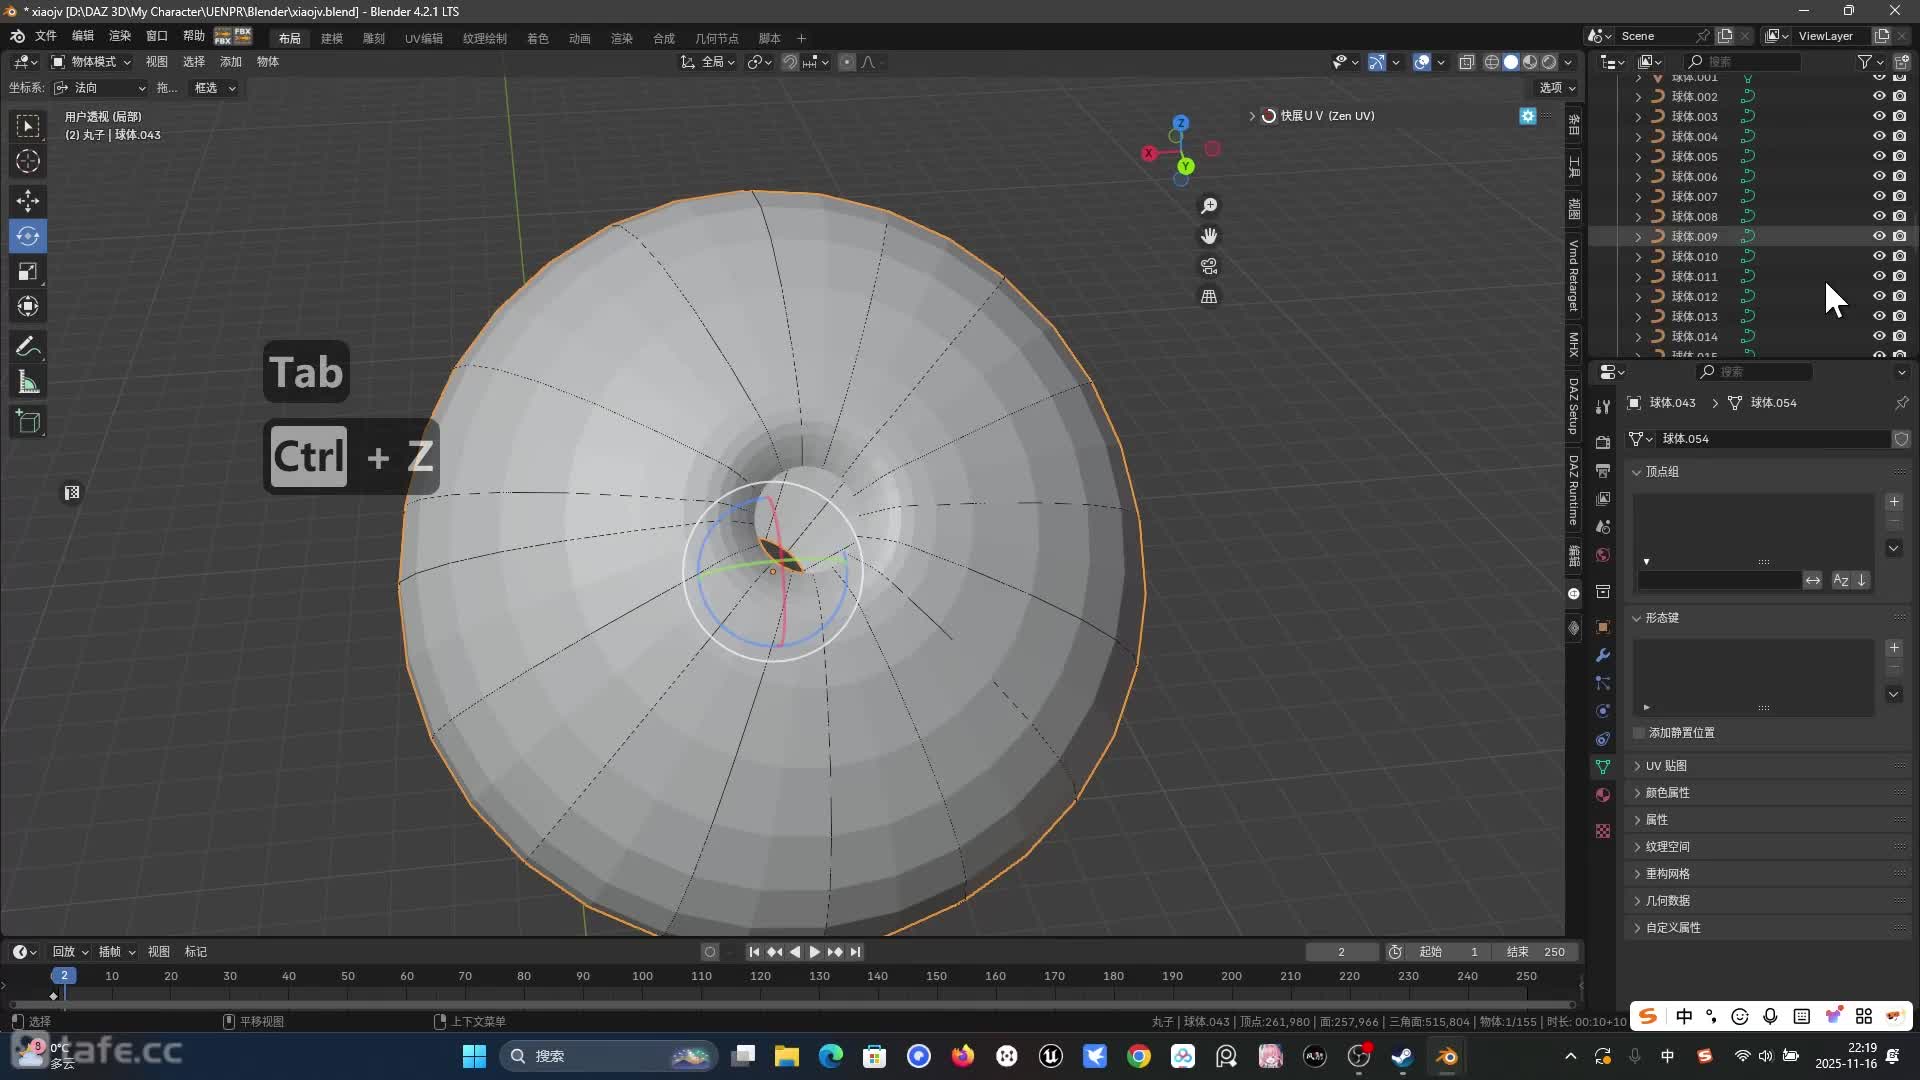This screenshot has width=1920, height=1080.
Task: Open the 物体模式 mode dropdown
Action: pyautogui.click(x=92, y=62)
